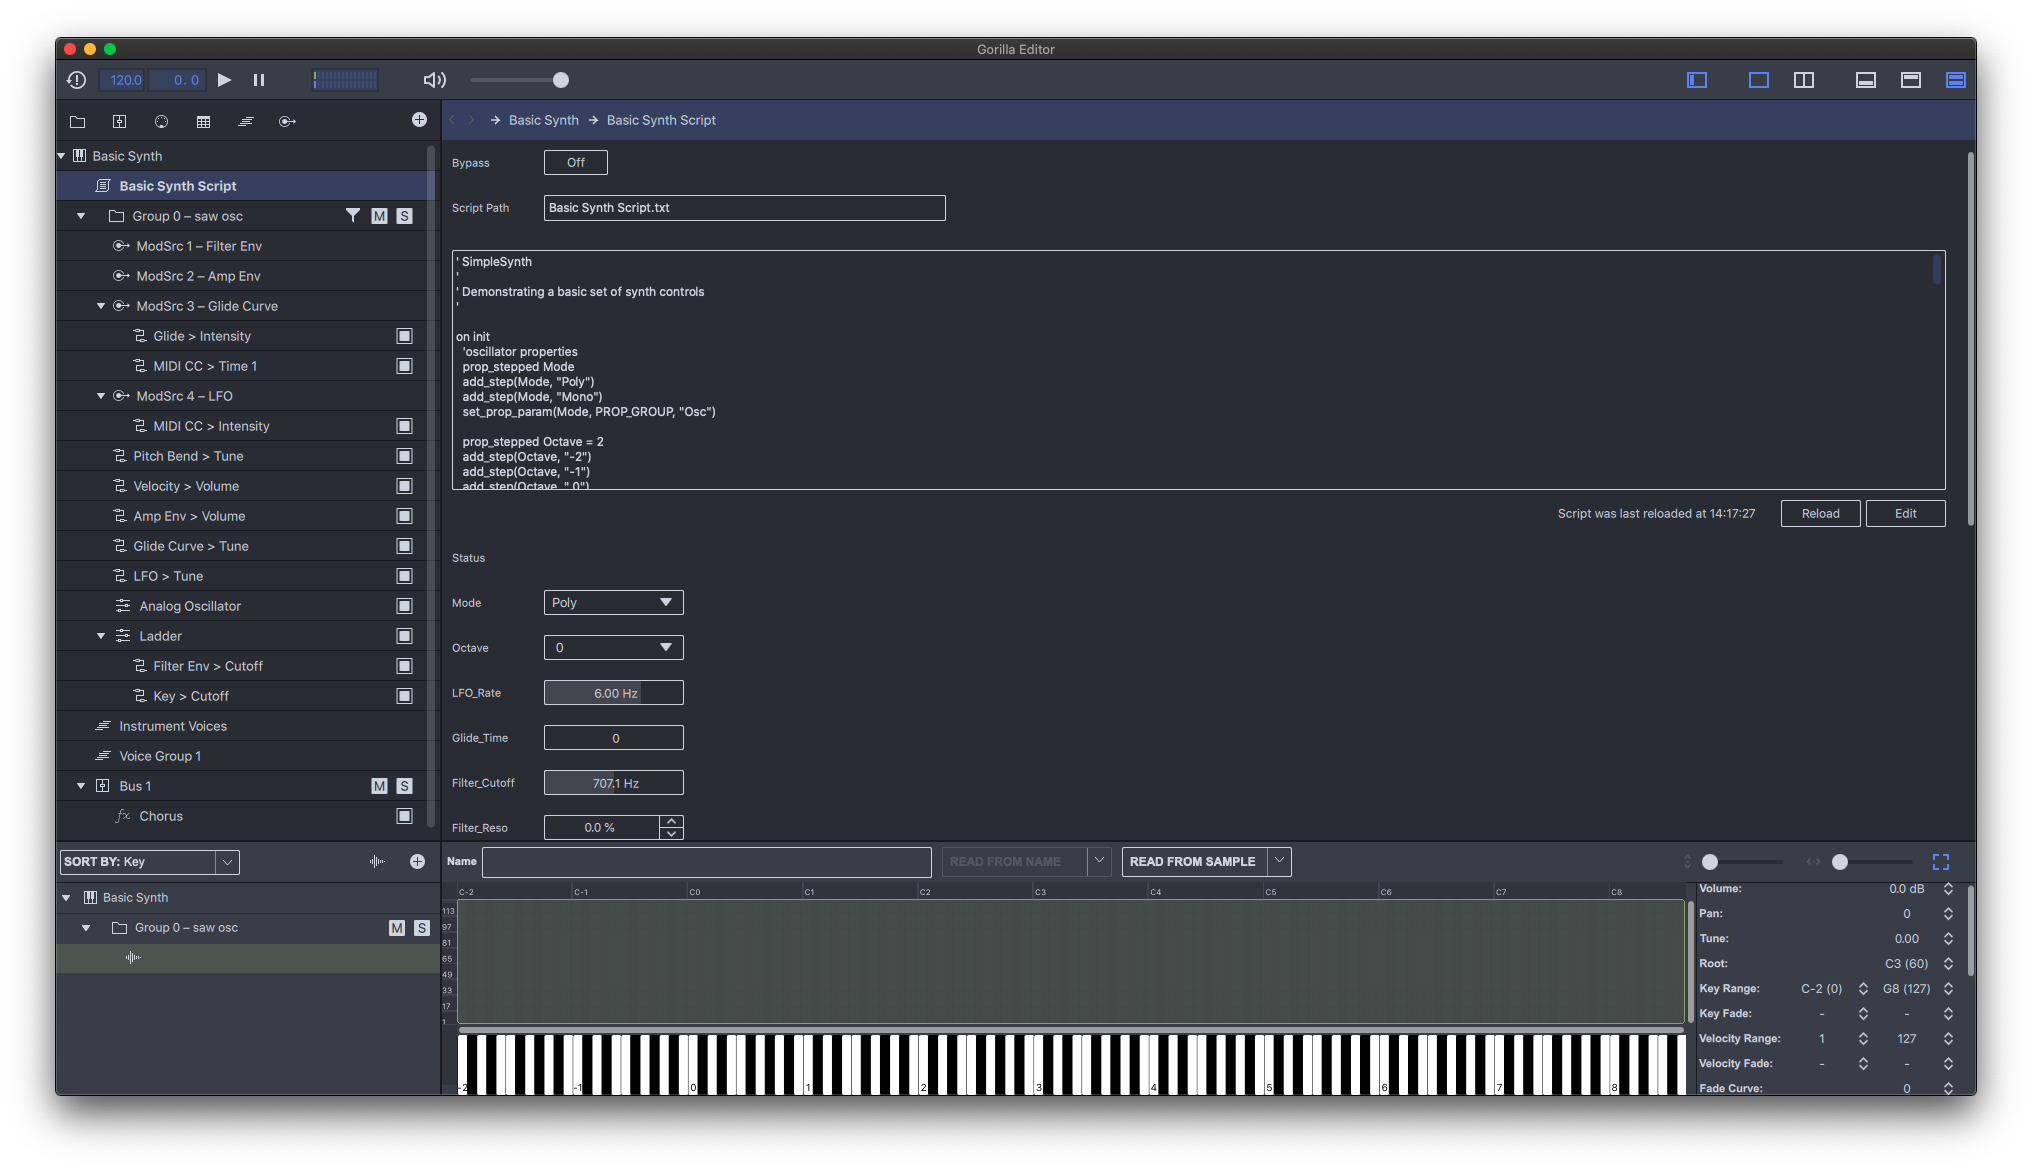Increase Filter_Reso with up stepper arrow
Screen dimensions: 2032x1169
tap(672, 821)
